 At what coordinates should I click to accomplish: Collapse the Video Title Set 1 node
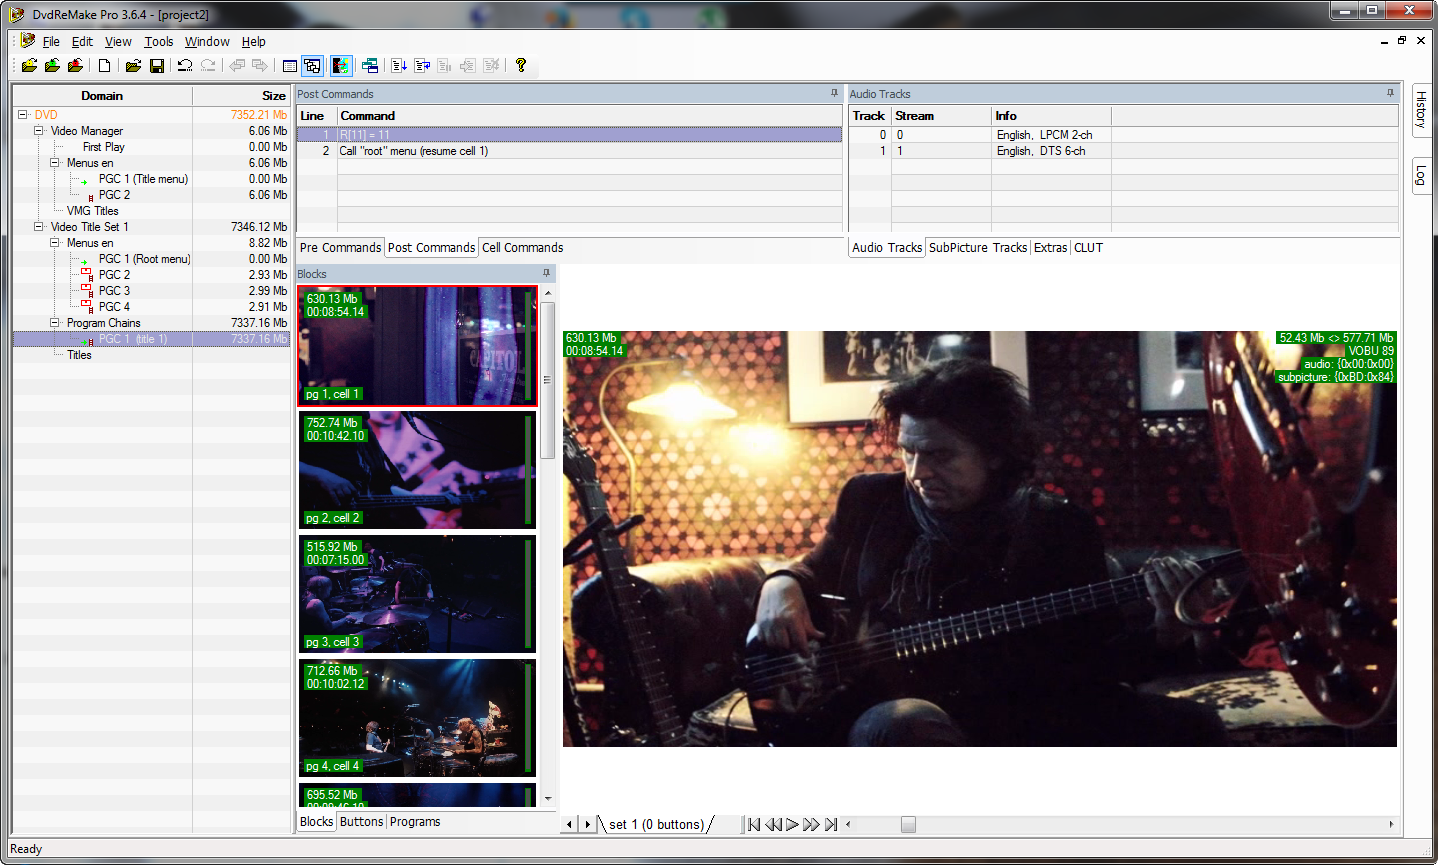[39, 227]
